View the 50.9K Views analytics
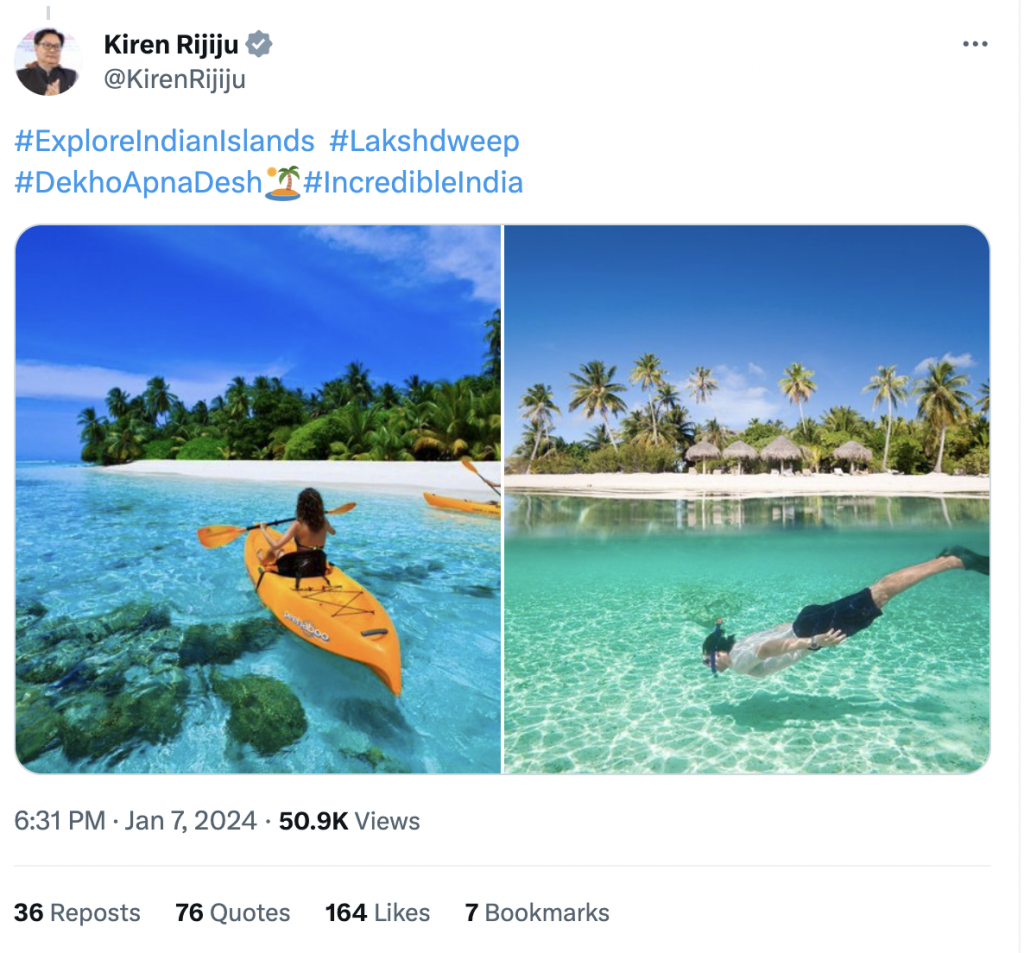The image size is (1024, 953). (349, 821)
